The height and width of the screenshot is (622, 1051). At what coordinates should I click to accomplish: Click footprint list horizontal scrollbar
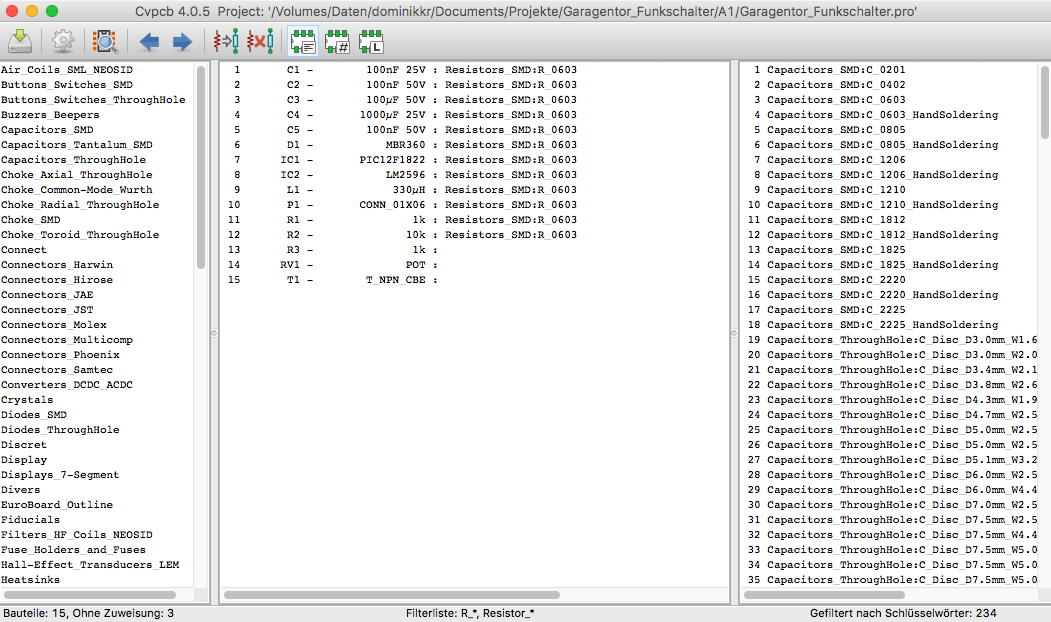[824, 595]
